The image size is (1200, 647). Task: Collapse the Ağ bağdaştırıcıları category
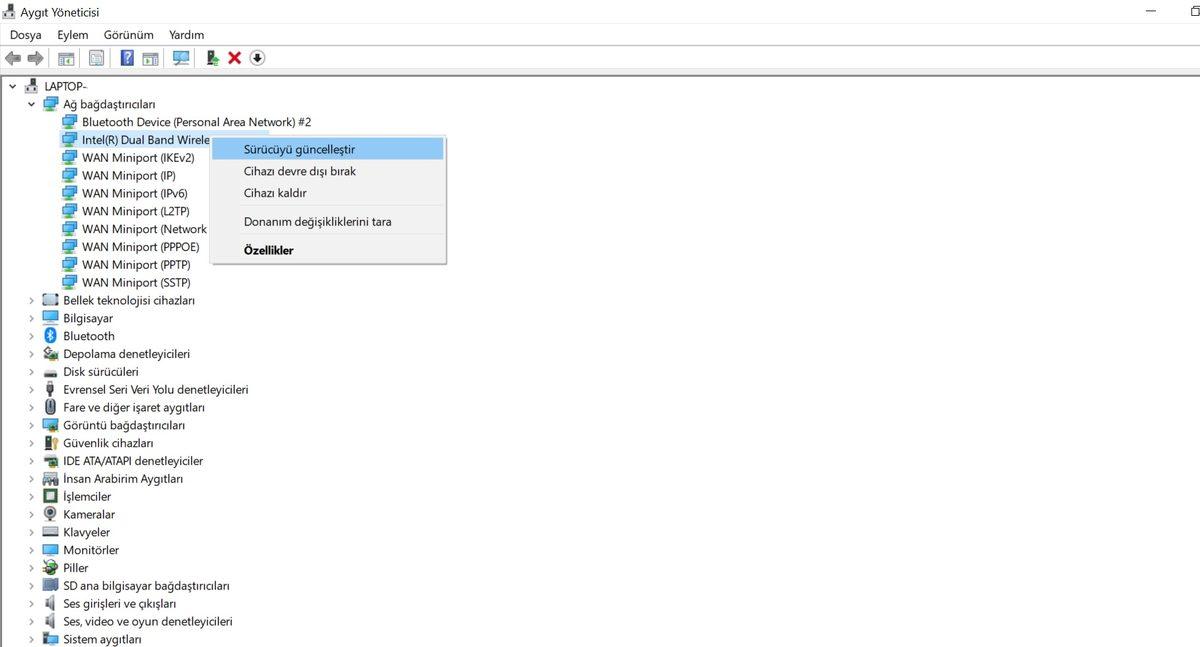[31, 104]
